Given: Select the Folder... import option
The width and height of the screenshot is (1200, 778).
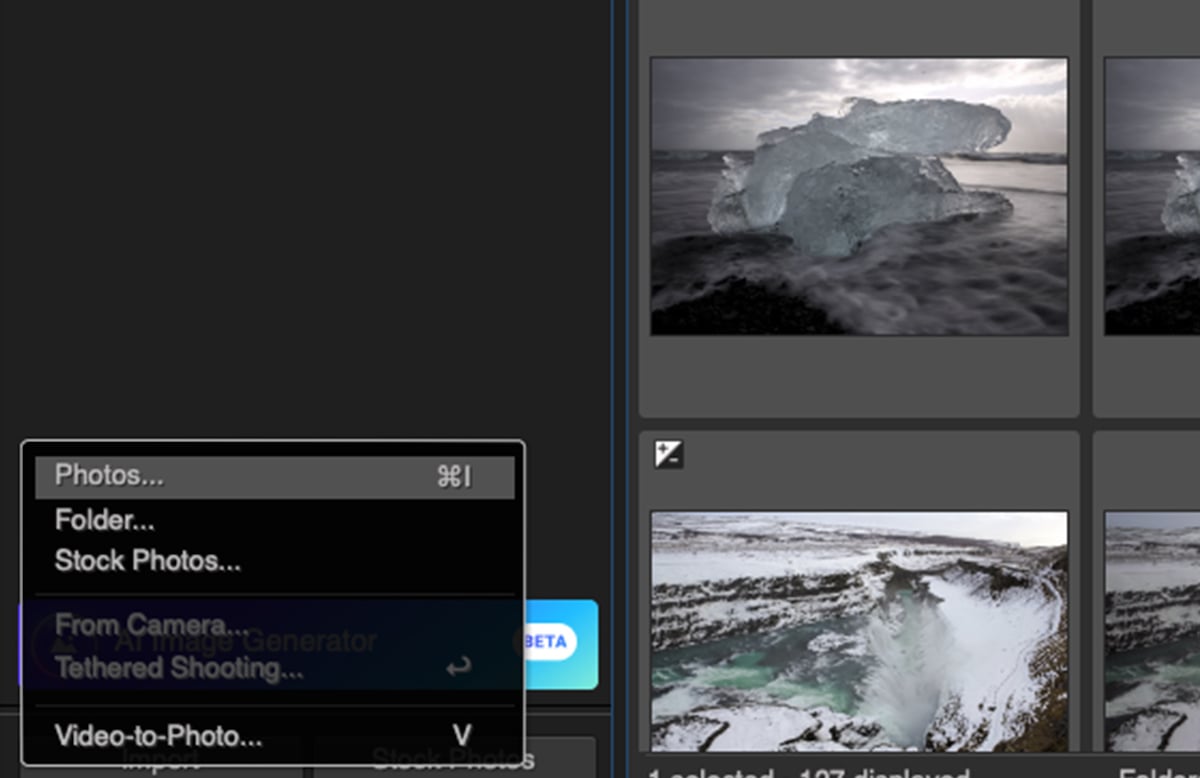Looking at the screenshot, I should click(x=105, y=520).
